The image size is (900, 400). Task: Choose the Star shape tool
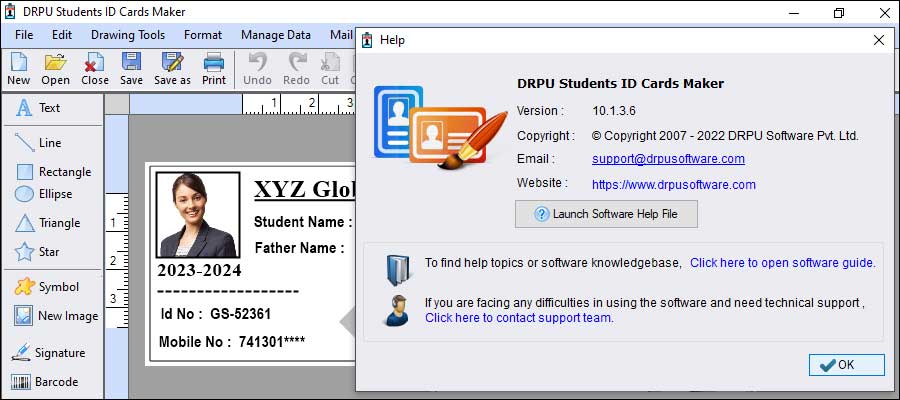pos(37,251)
